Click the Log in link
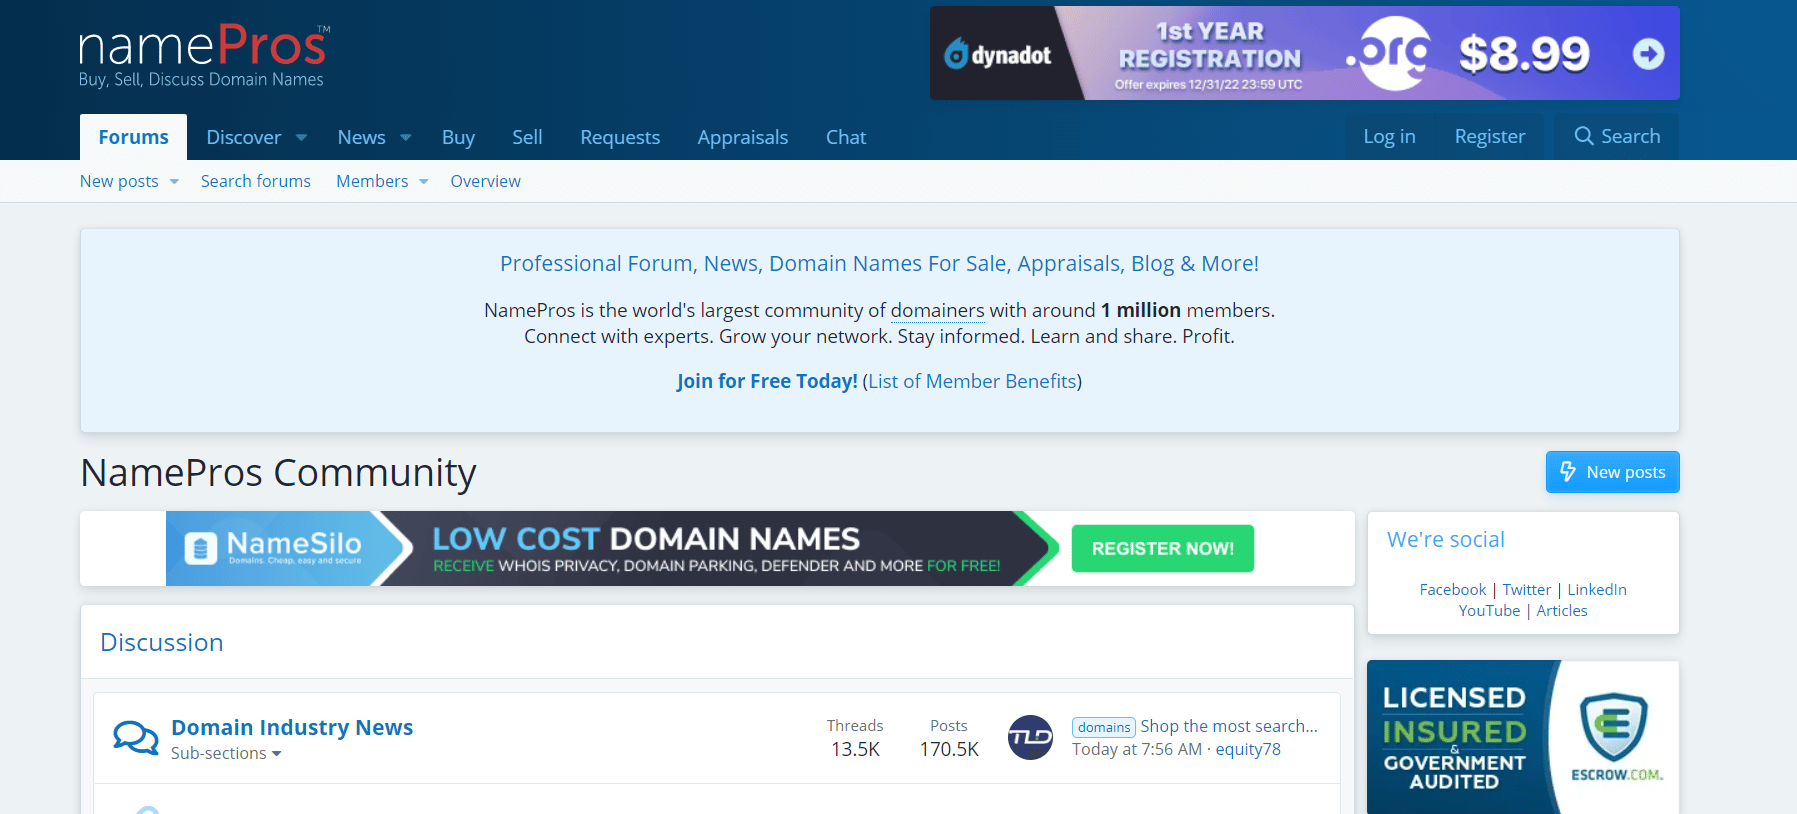 coord(1389,136)
